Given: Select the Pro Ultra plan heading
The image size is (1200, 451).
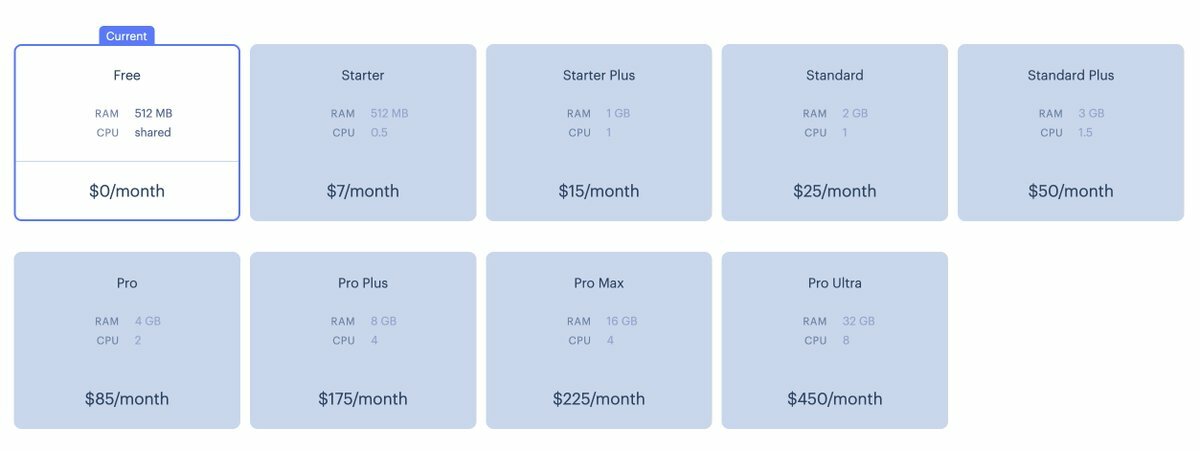Looking at the screenshot, I should coord(835,283).
